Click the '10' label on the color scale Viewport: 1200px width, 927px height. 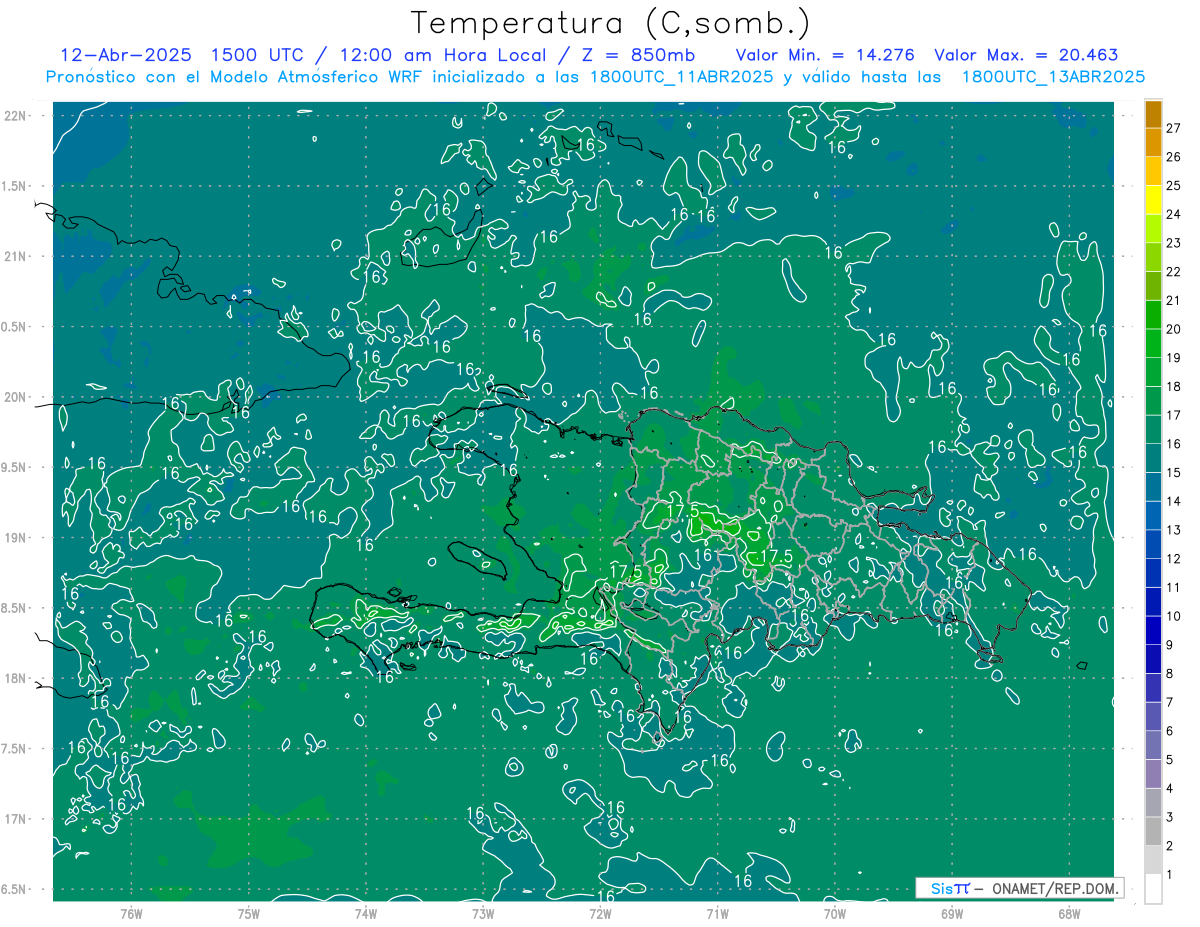tap(1174, 615)
